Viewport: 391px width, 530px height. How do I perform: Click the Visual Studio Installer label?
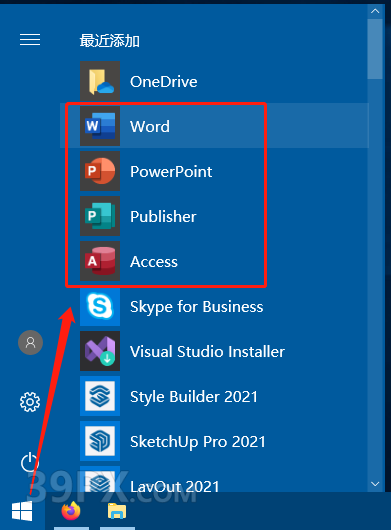pyautogui.click(x=207, y=352)
